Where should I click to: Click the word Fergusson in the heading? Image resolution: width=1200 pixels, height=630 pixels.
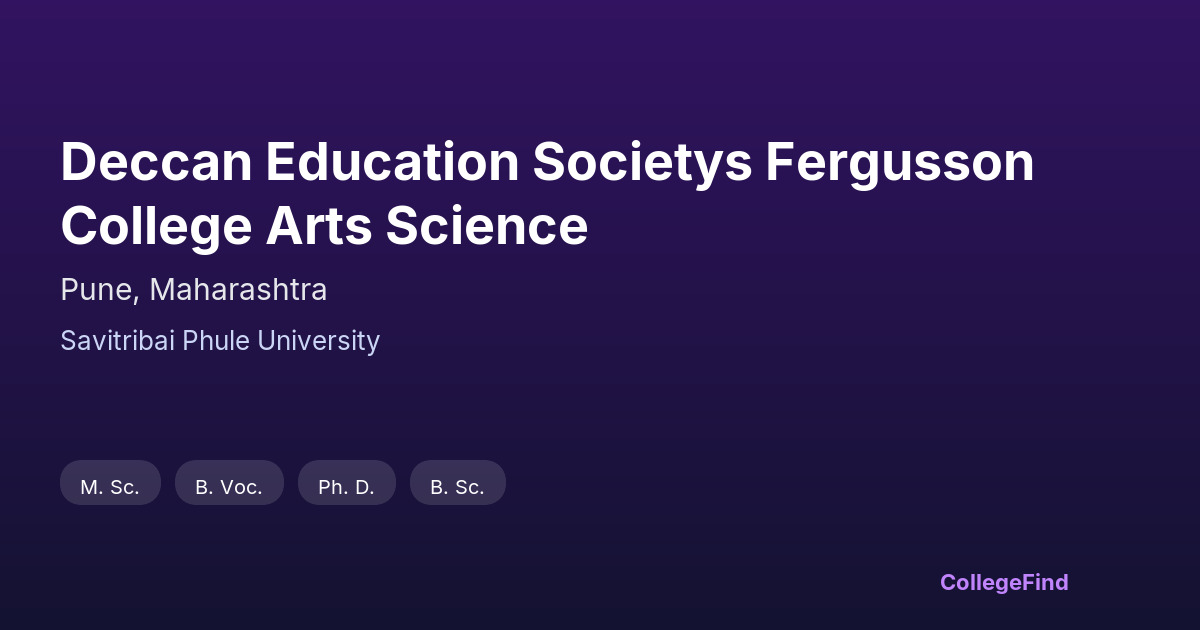900,162
